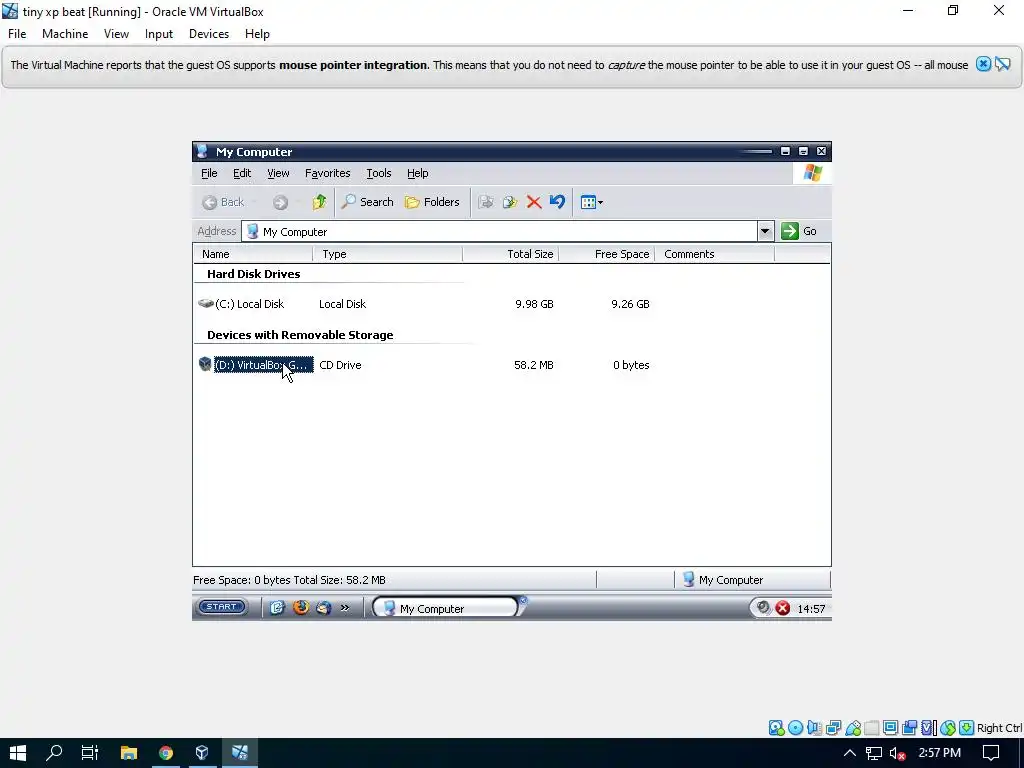Click the Forward arrow button
The height and width of the screenshot is (768, 1024).
click(280, 202)
